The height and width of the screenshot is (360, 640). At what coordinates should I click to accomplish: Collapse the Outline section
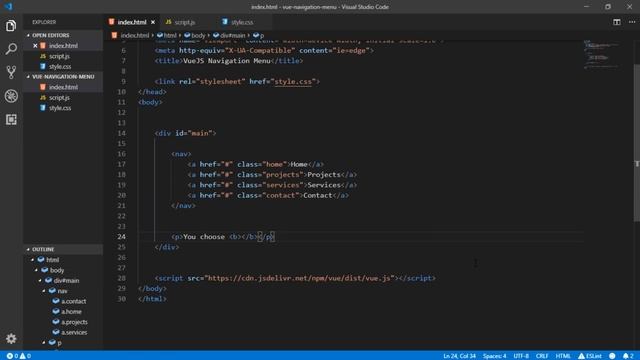click(x=28, y=249)
